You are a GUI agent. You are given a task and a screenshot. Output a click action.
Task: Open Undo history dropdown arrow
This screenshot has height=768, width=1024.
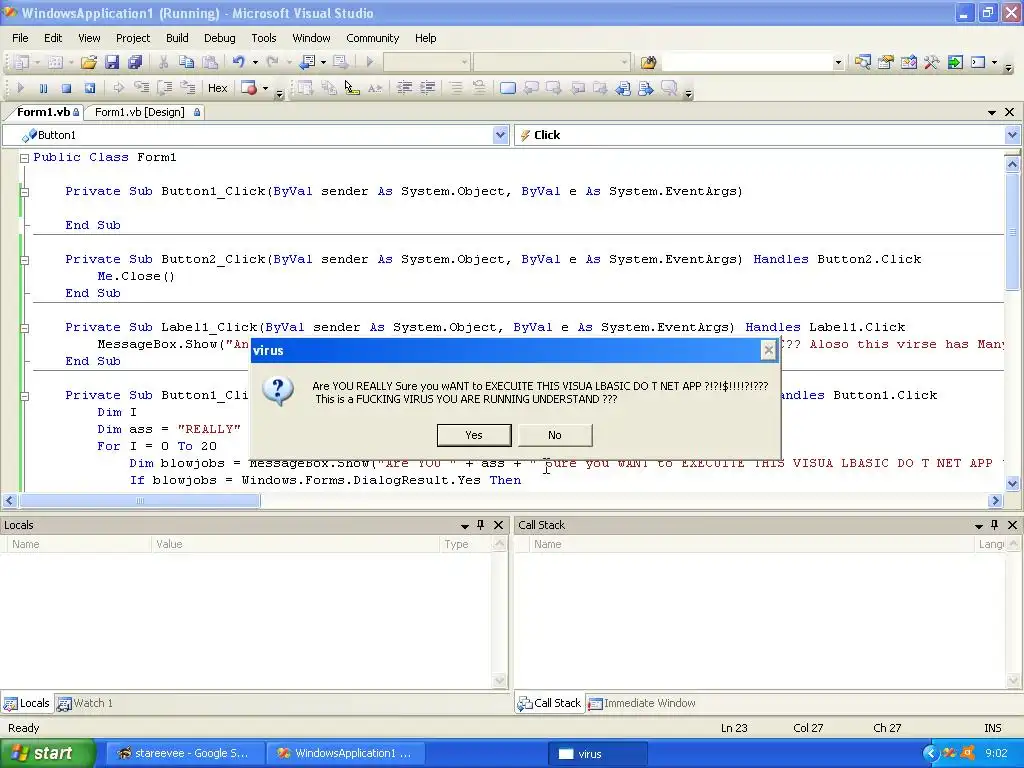click(255, 62)
